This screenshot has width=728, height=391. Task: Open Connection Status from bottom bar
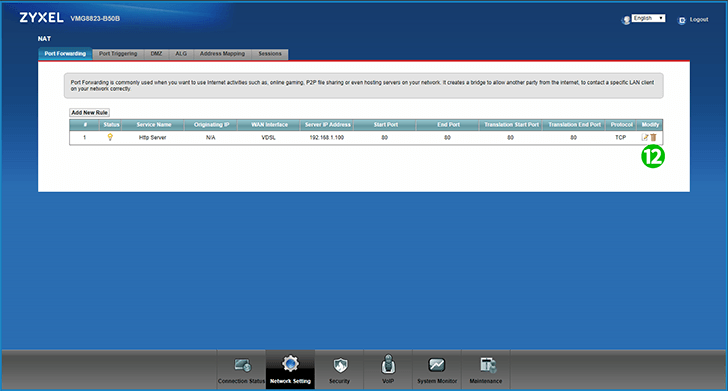pos(241,370)
